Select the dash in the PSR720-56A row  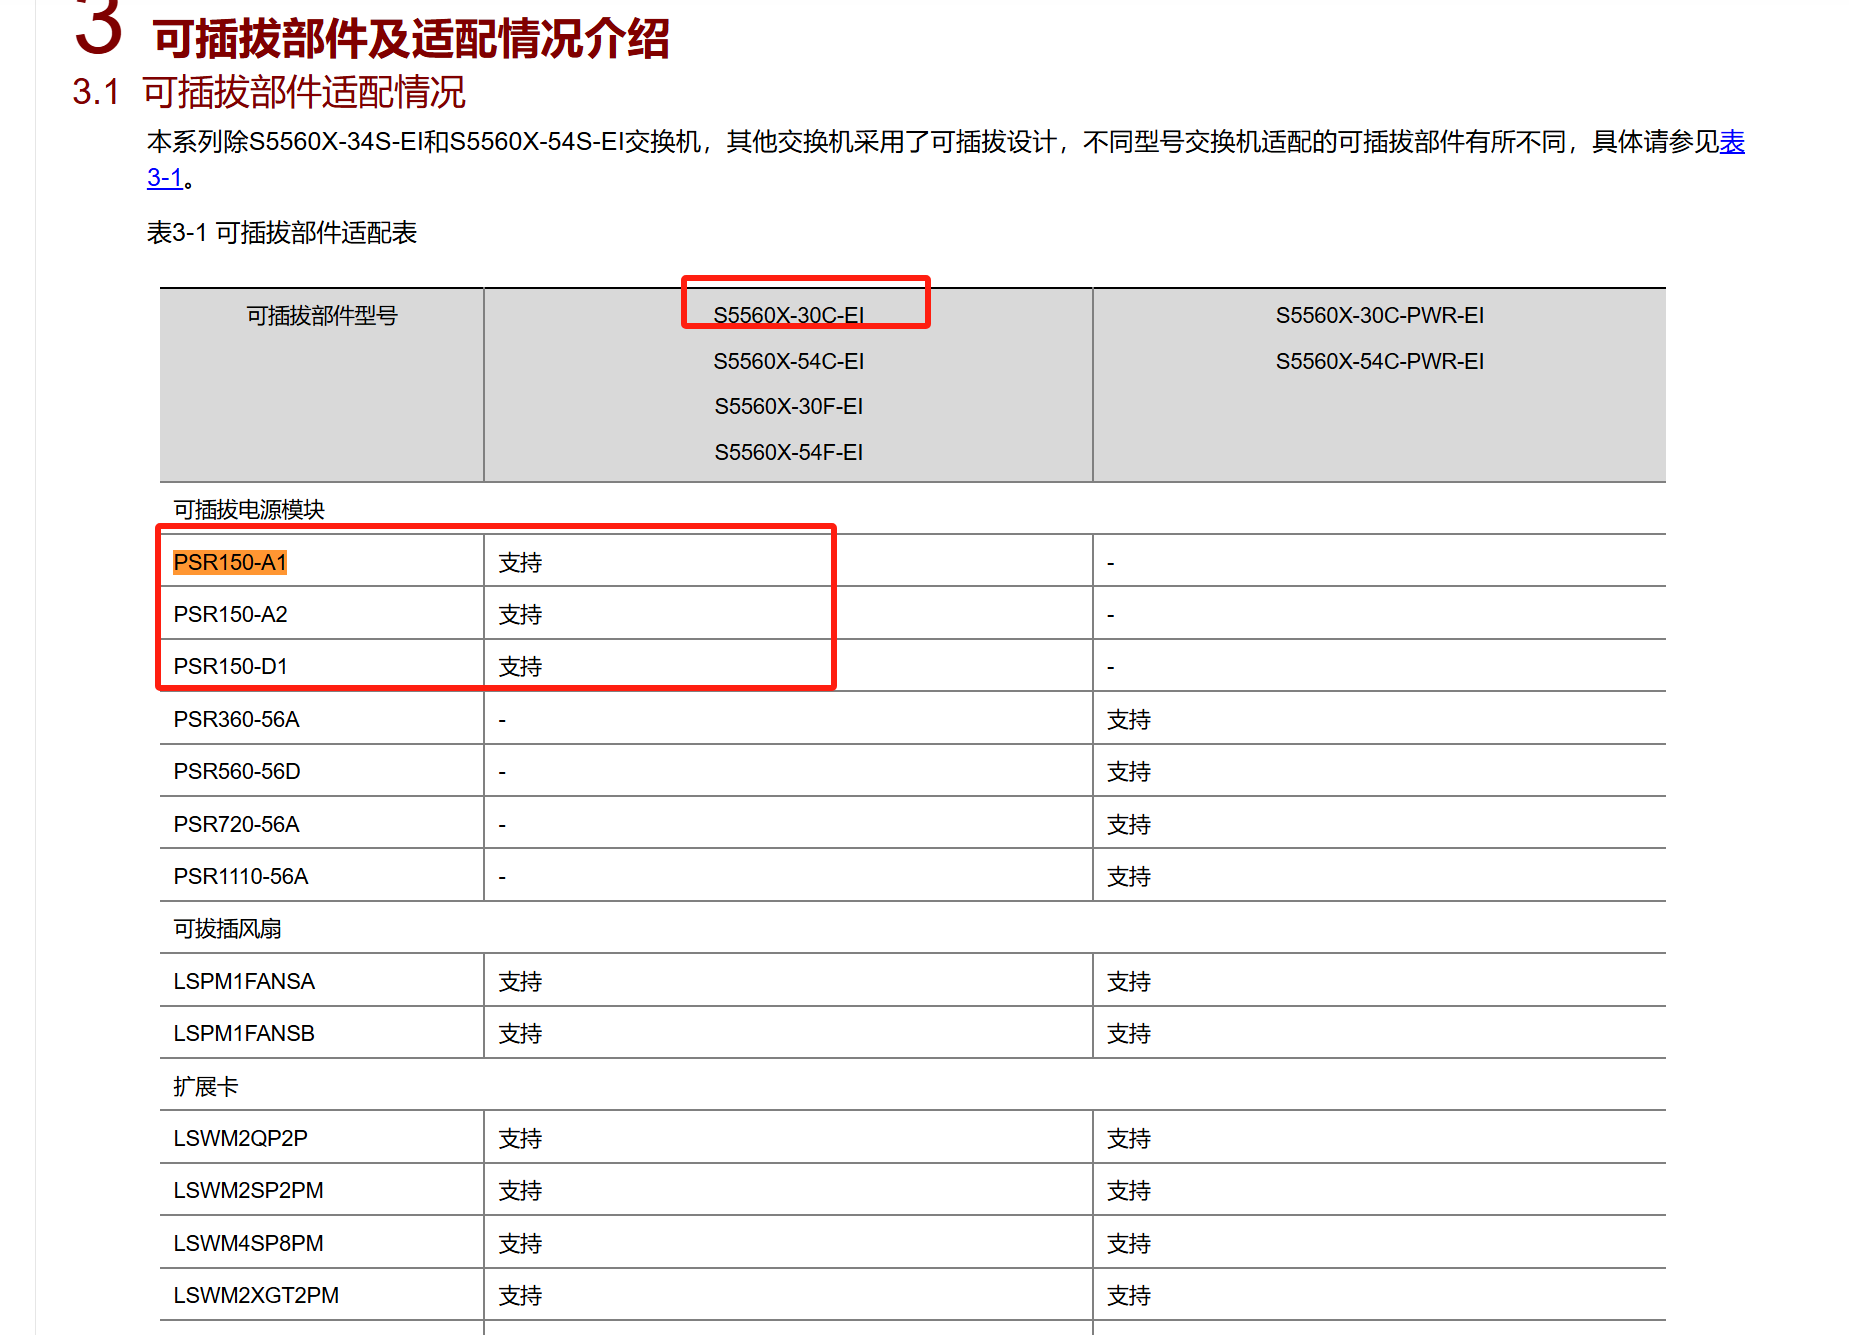(x=502, y=826)
